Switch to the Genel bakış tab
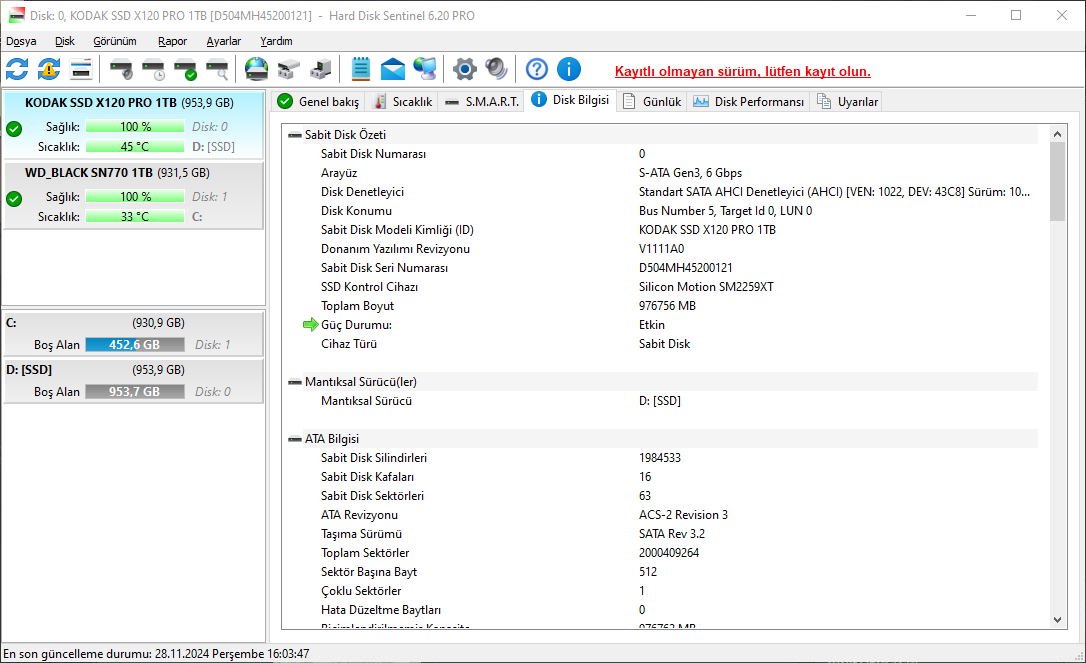The width and height of the screenshot is (1086, 663). 318,102
